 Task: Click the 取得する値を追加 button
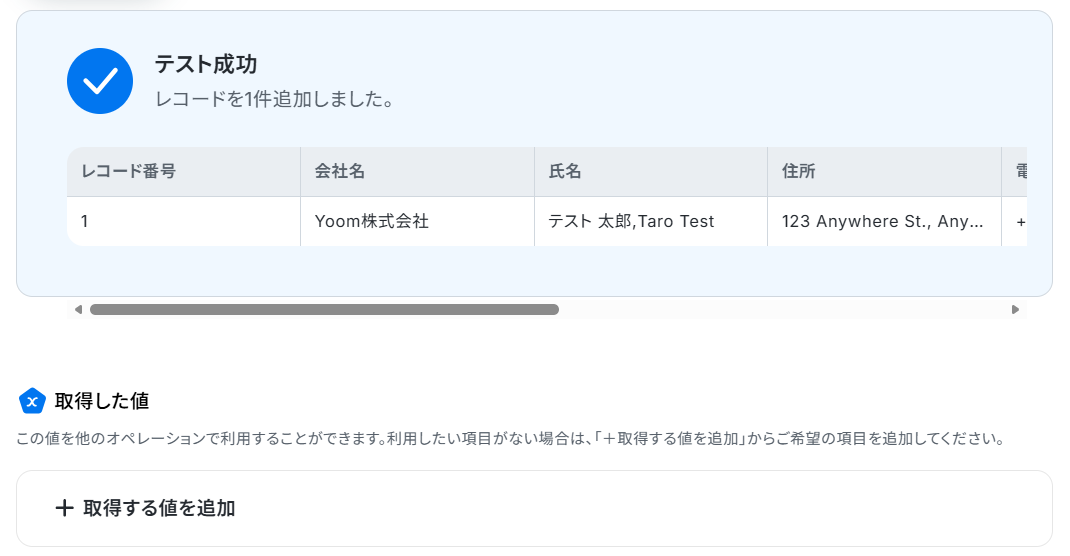pyautogui.click(x=534, y=508)
